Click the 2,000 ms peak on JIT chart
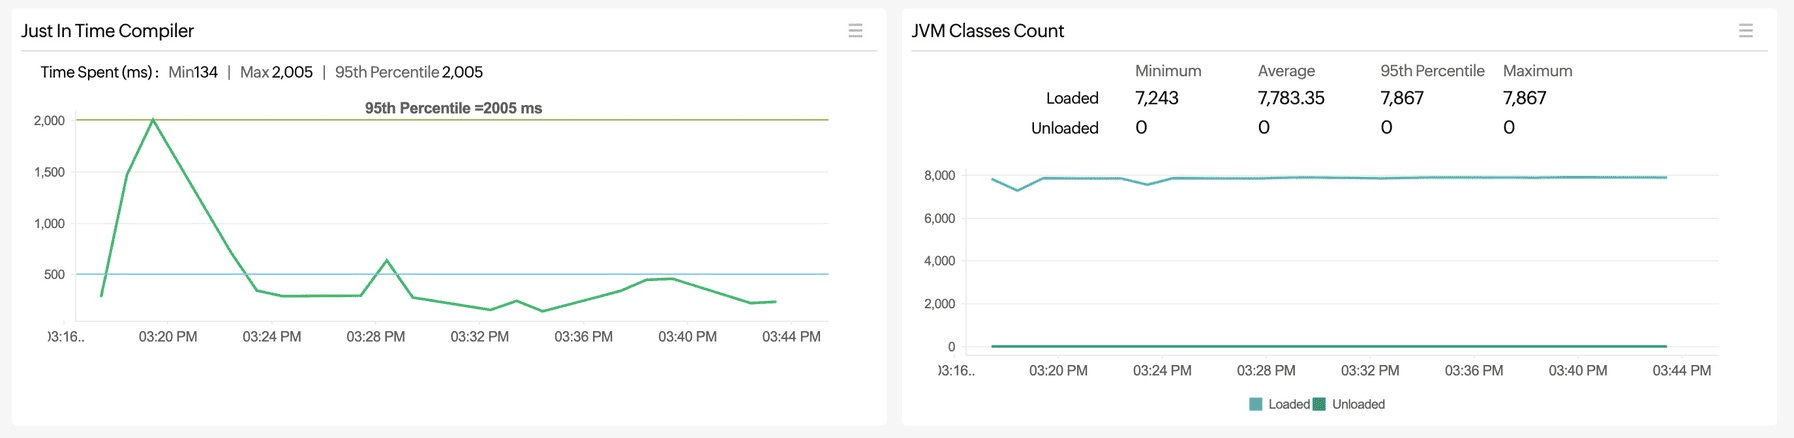Viewport: 1794px width, 438px height. tap(153, 120)
